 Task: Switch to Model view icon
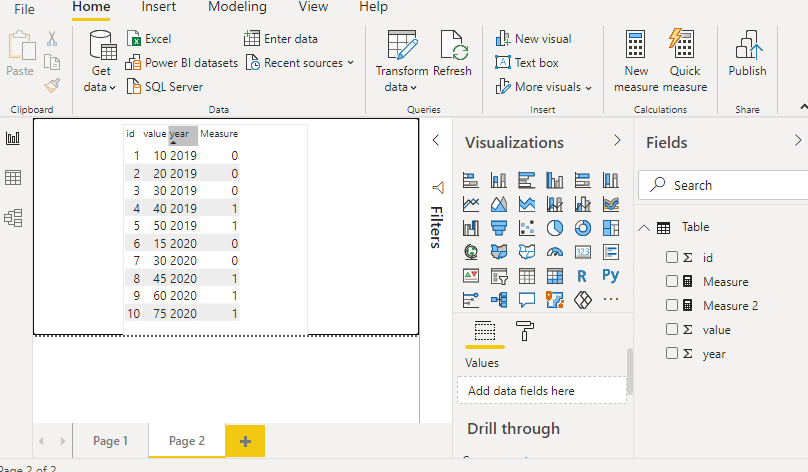pos(13,218)
